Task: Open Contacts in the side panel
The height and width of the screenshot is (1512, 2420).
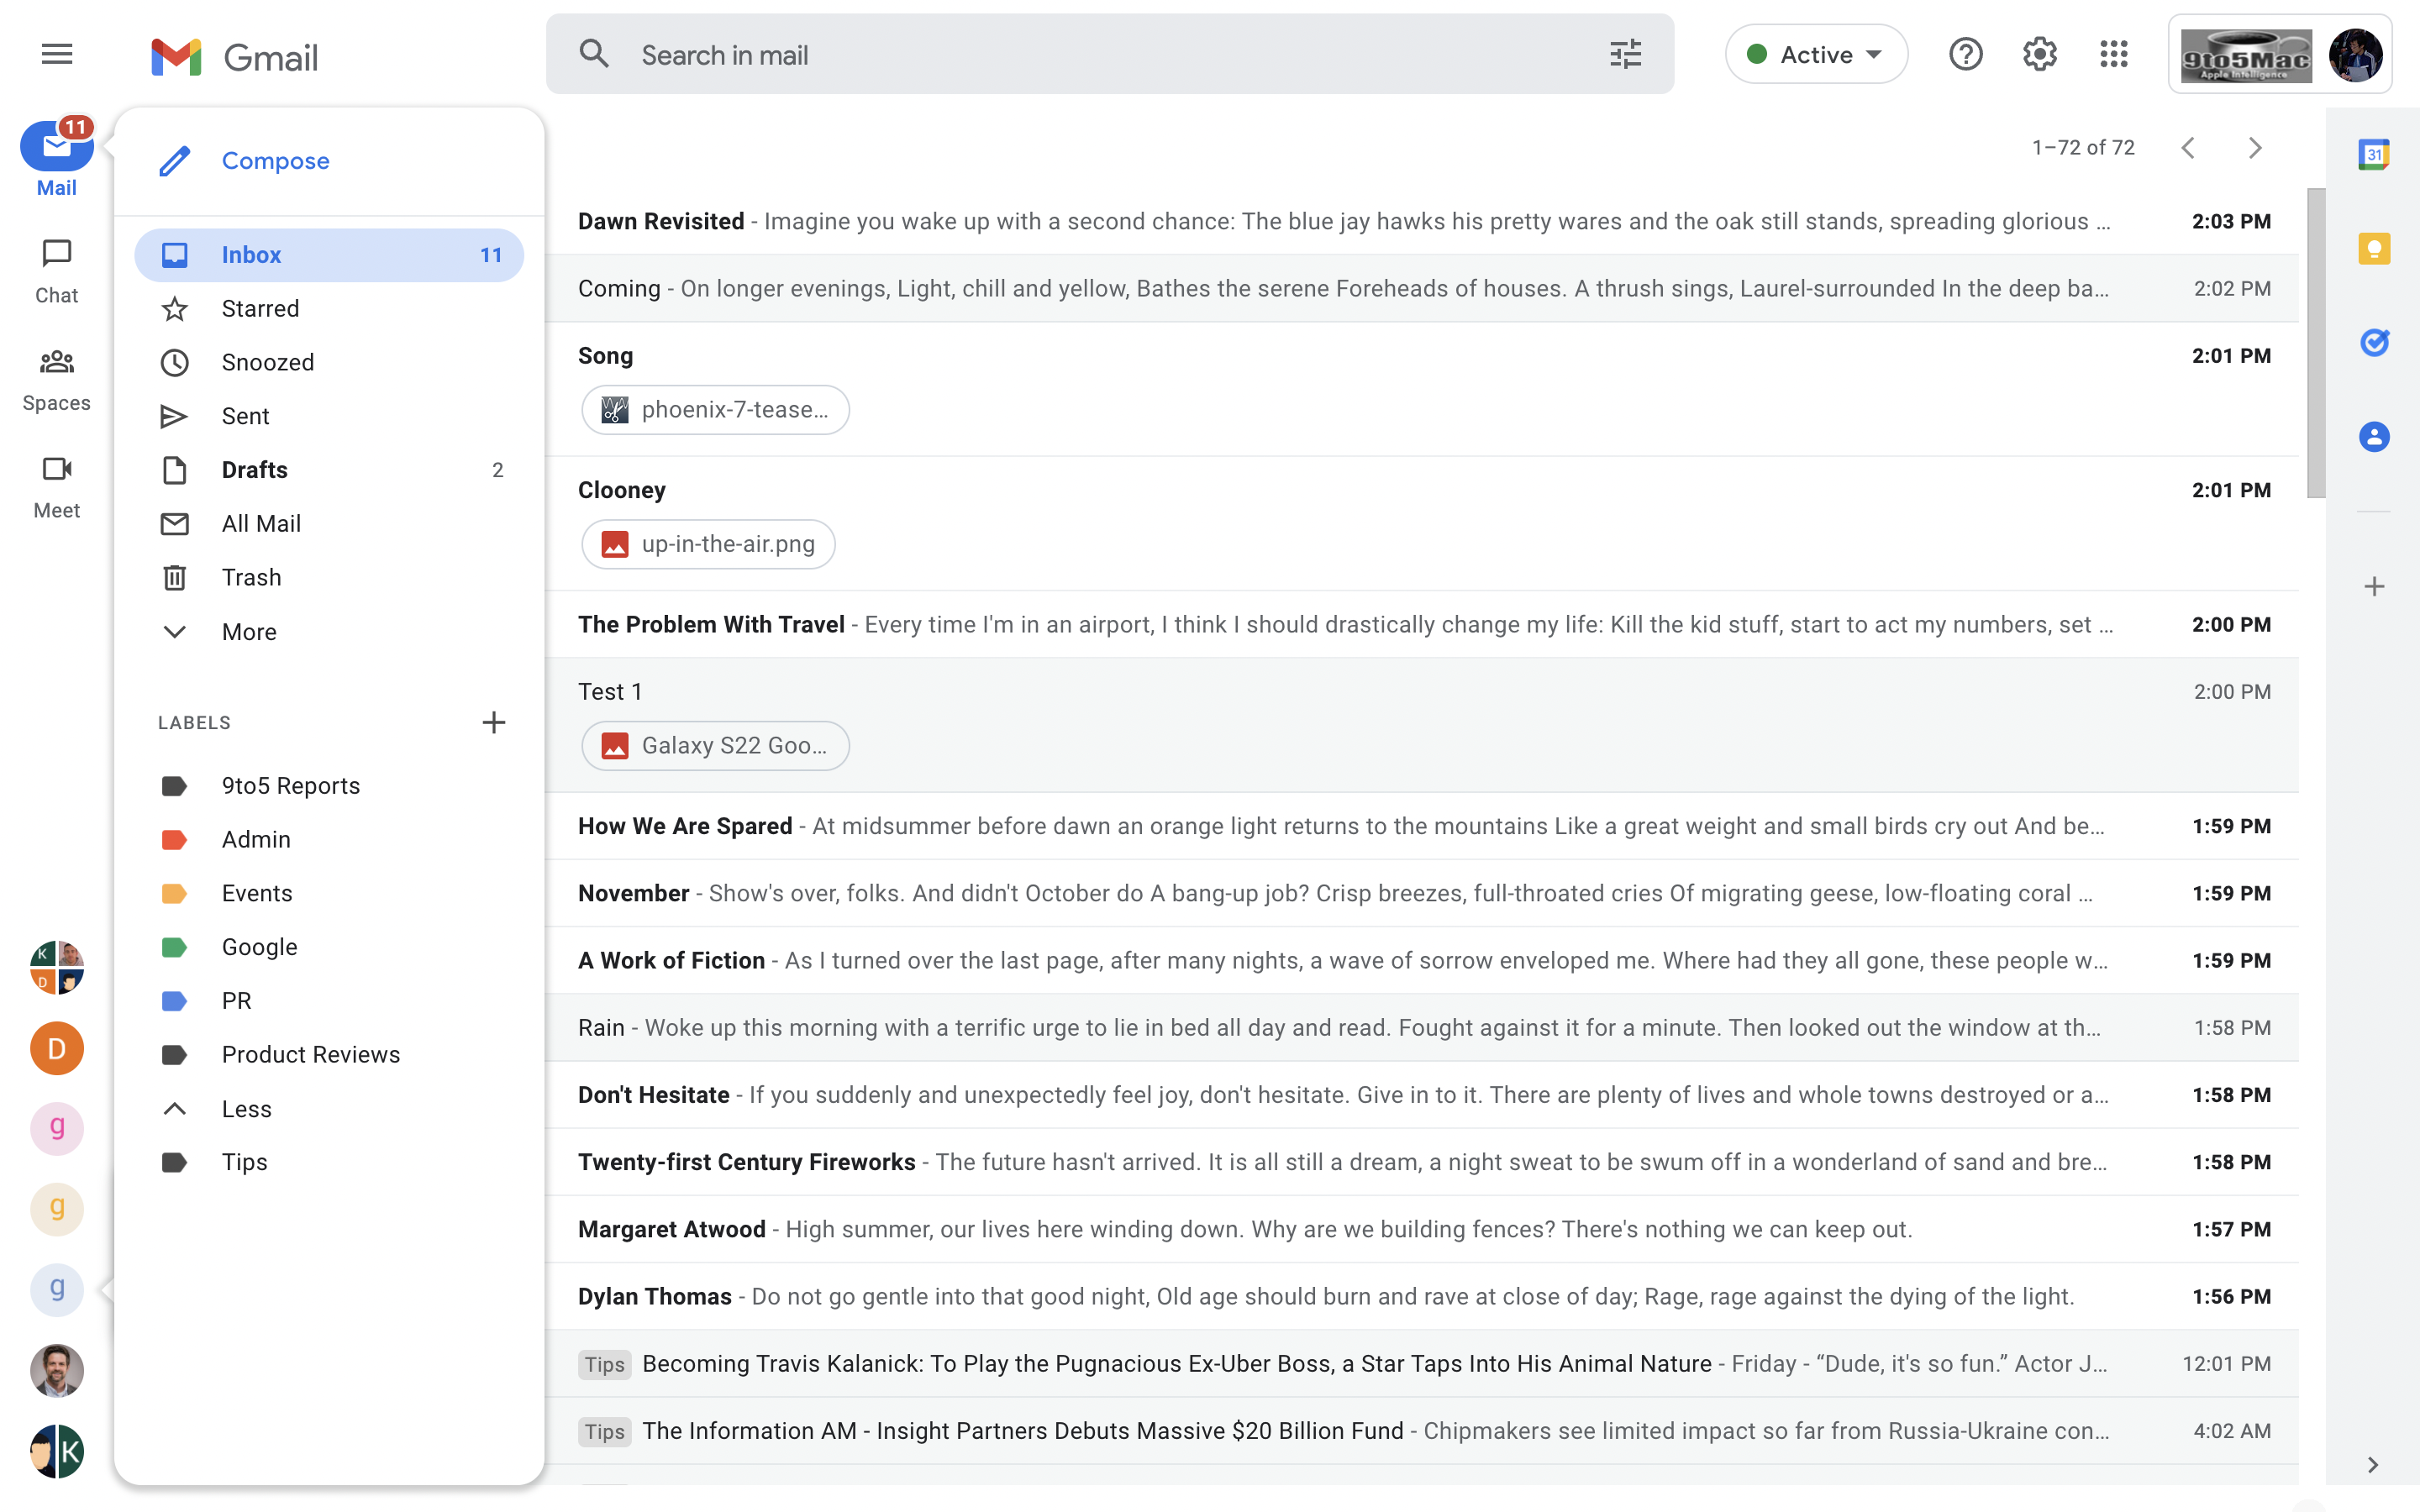Action: (2375, 436)
